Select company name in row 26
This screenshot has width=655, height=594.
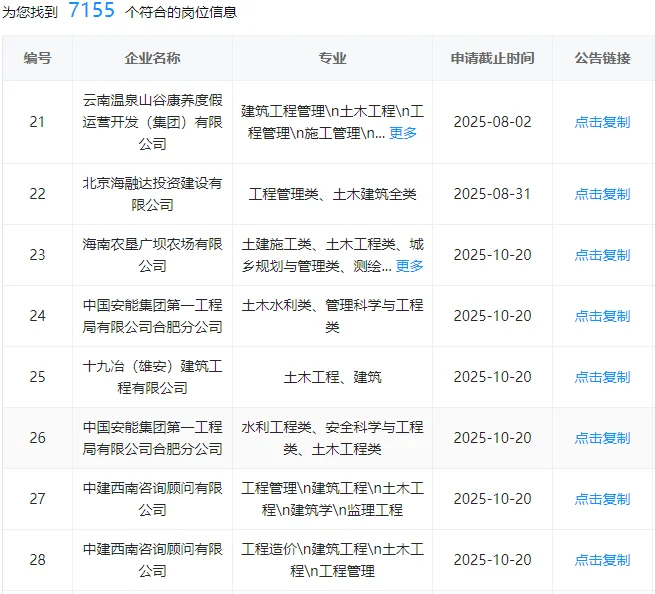[152, 438]
